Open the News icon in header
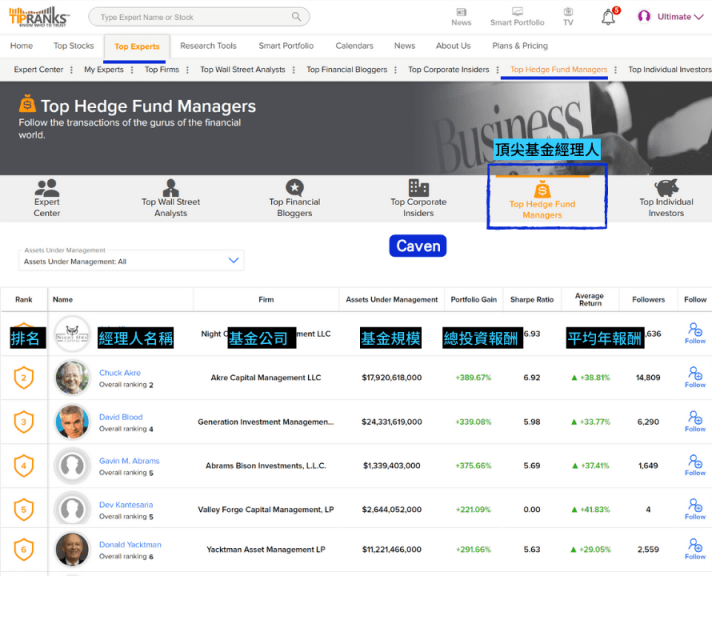Image resolution: width=720 pixels, height=640 pixels. point(461,13)
